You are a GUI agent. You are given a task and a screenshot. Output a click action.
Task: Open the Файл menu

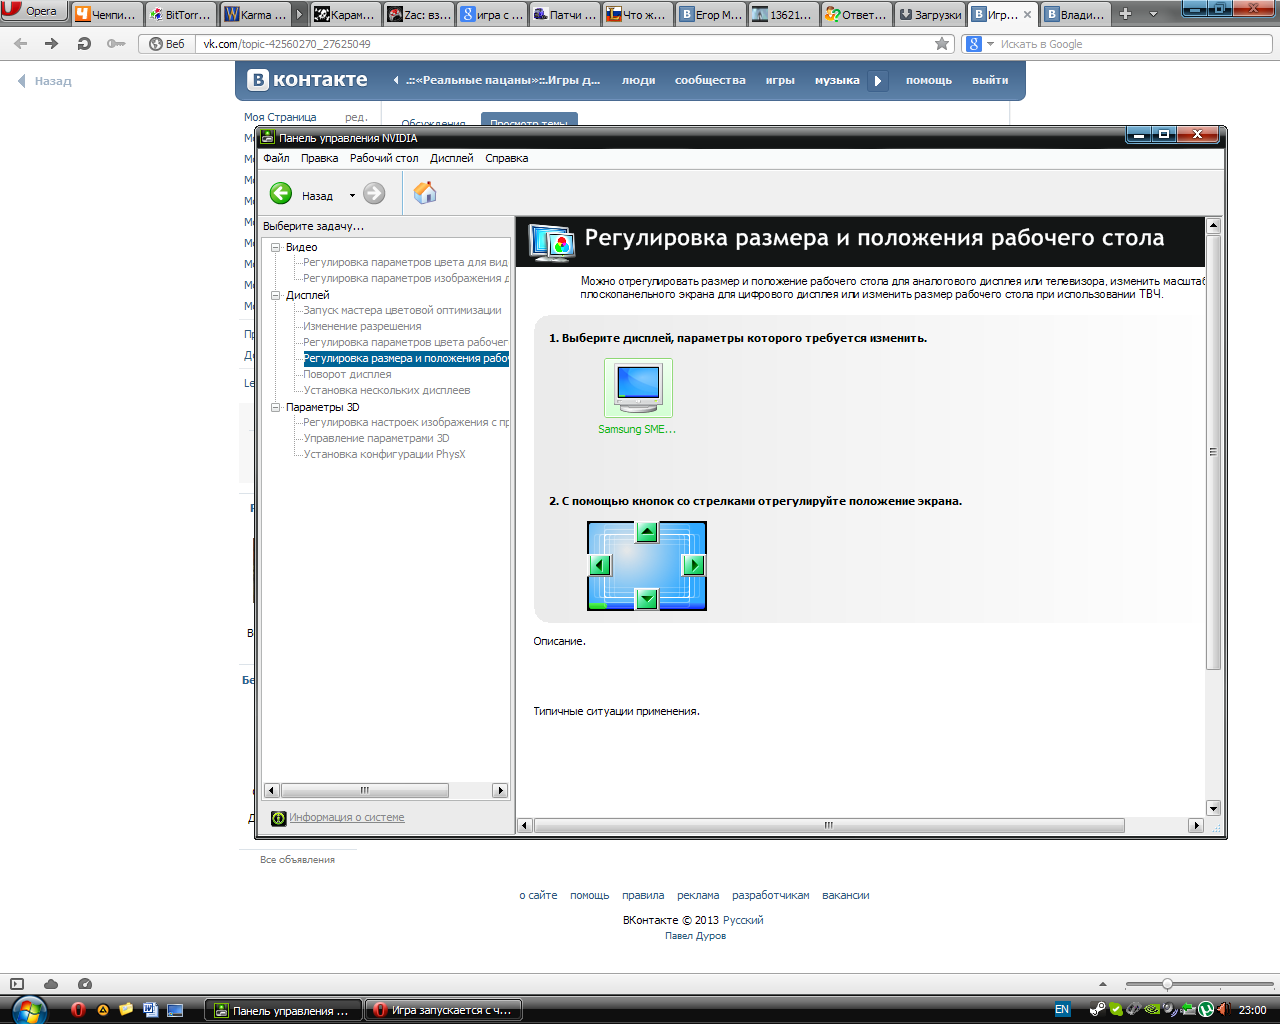pos(276,158)
